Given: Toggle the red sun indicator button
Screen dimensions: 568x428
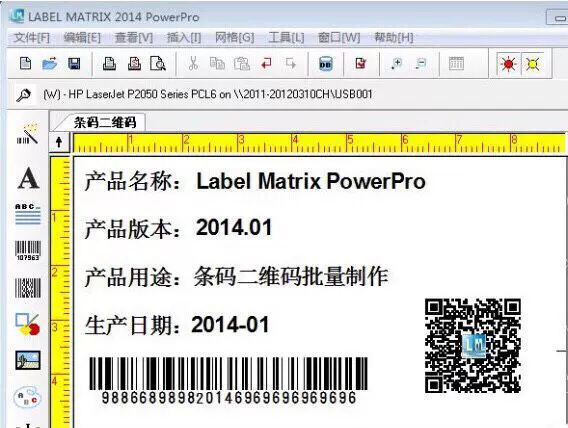Looking at the screenshot, I should [508, 64].
